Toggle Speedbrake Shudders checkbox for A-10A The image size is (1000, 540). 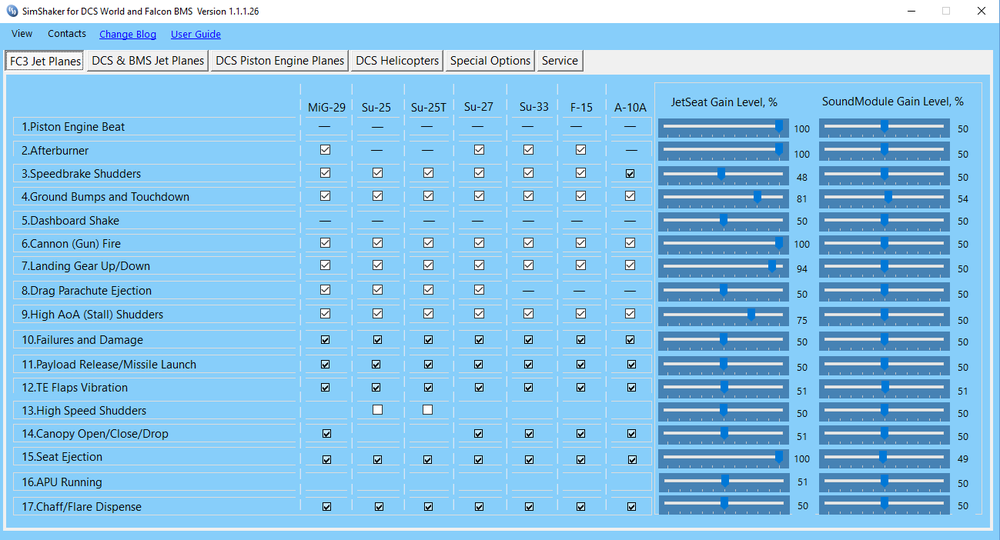click(x=630, y=173)
